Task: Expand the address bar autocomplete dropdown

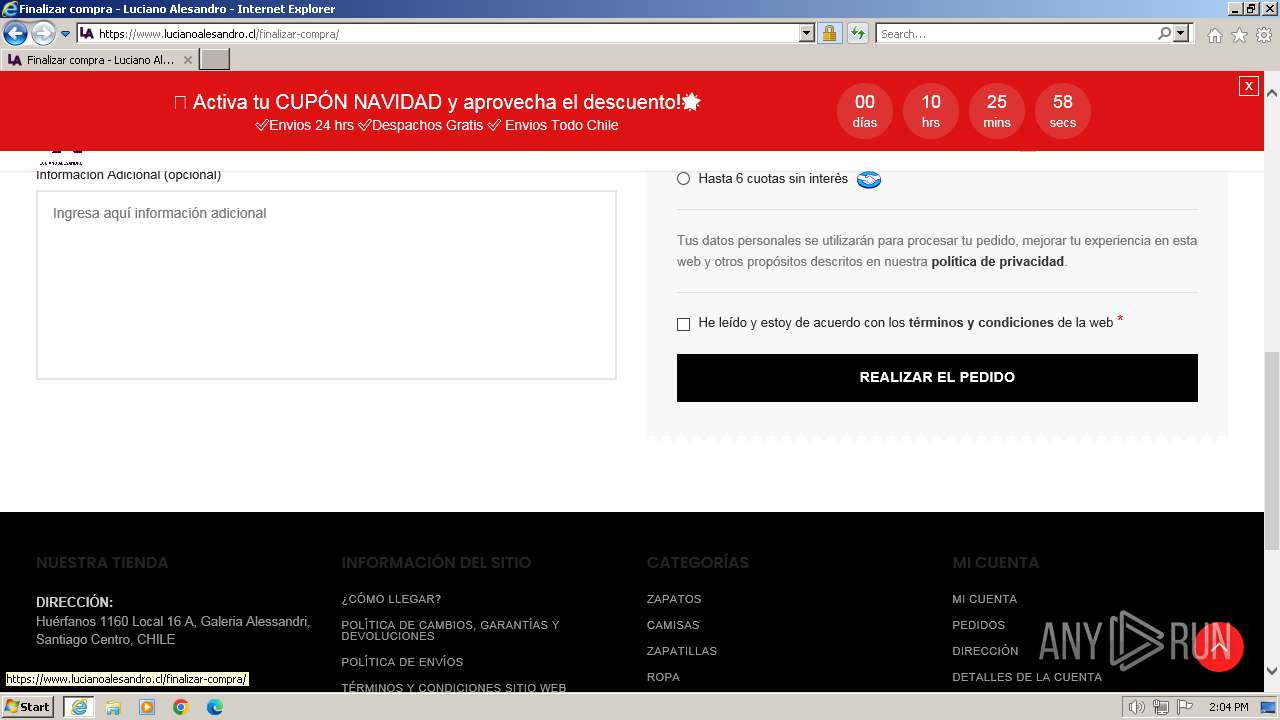Action: click(807, 33)
